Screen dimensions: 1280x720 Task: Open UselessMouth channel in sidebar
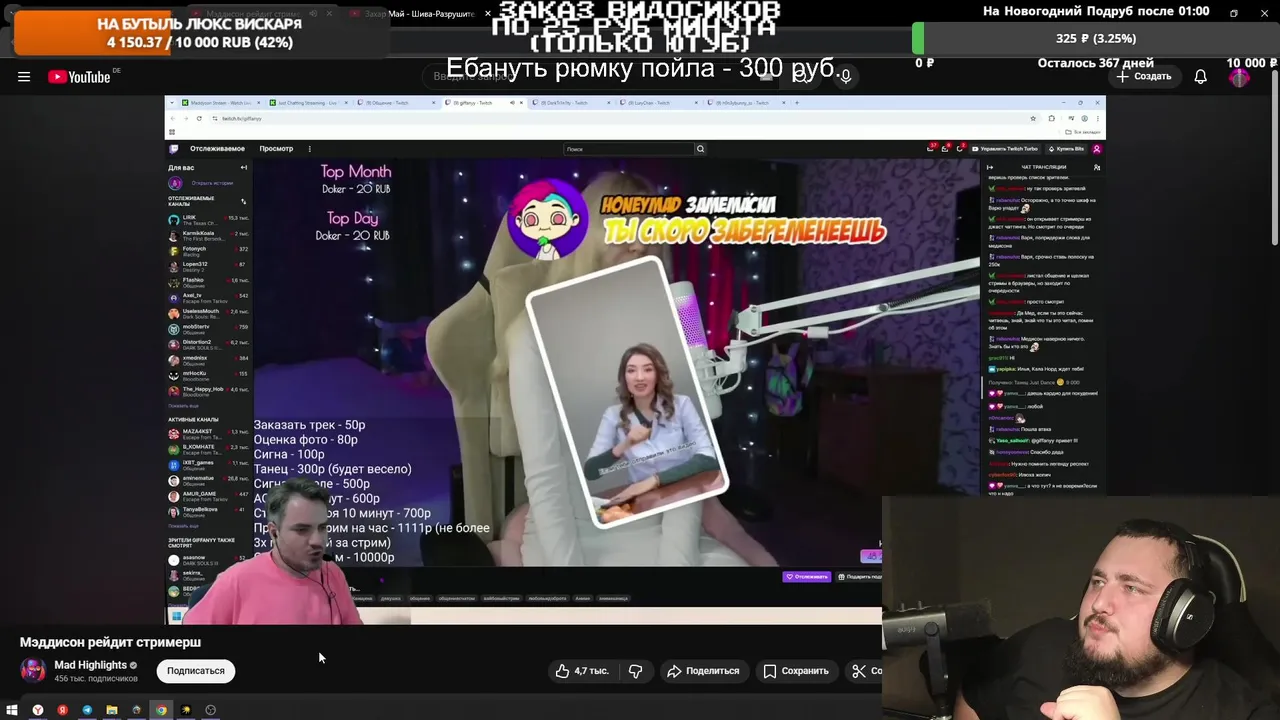click(208, 314)
